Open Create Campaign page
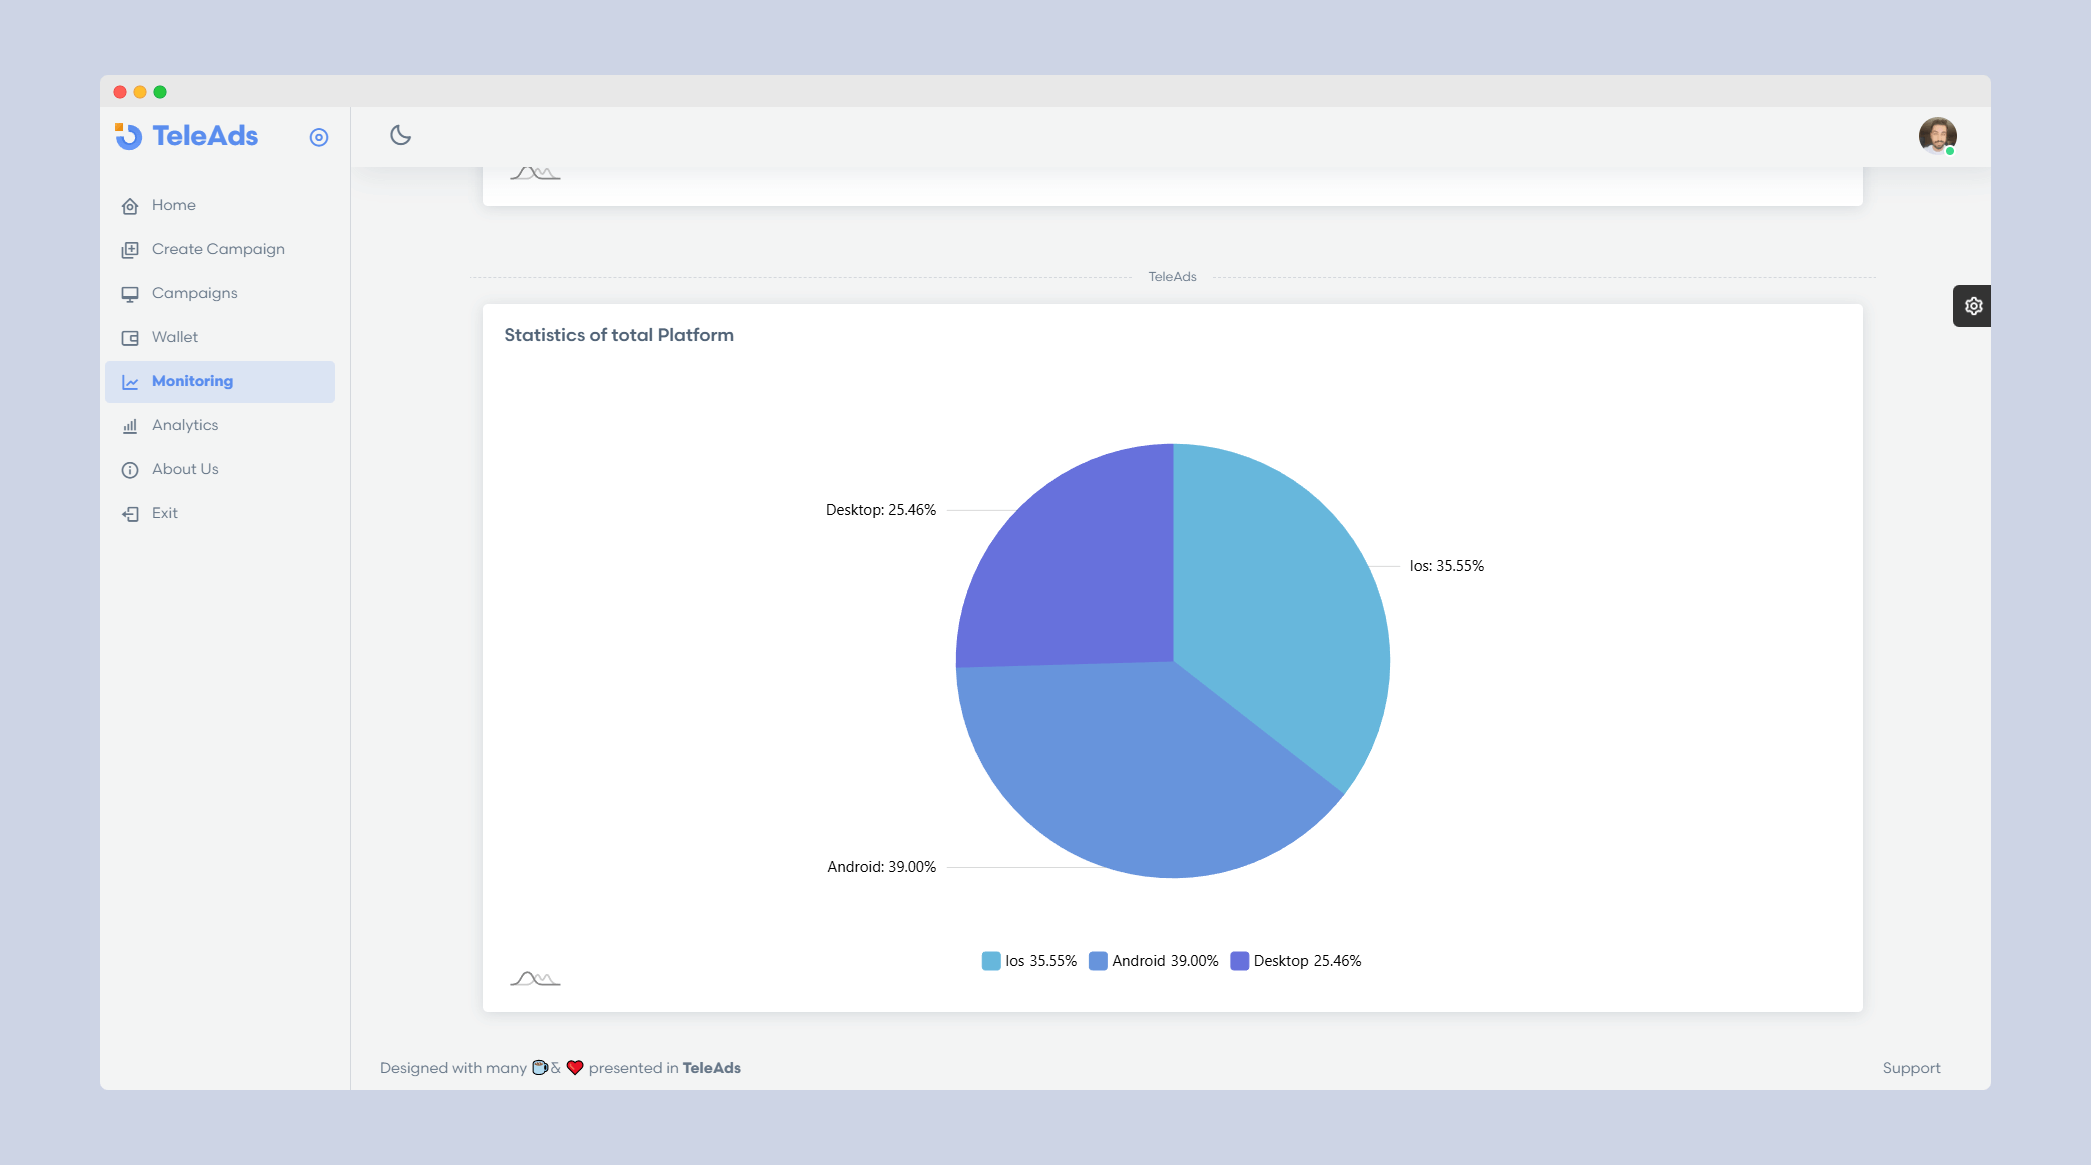 pos(217,249)
